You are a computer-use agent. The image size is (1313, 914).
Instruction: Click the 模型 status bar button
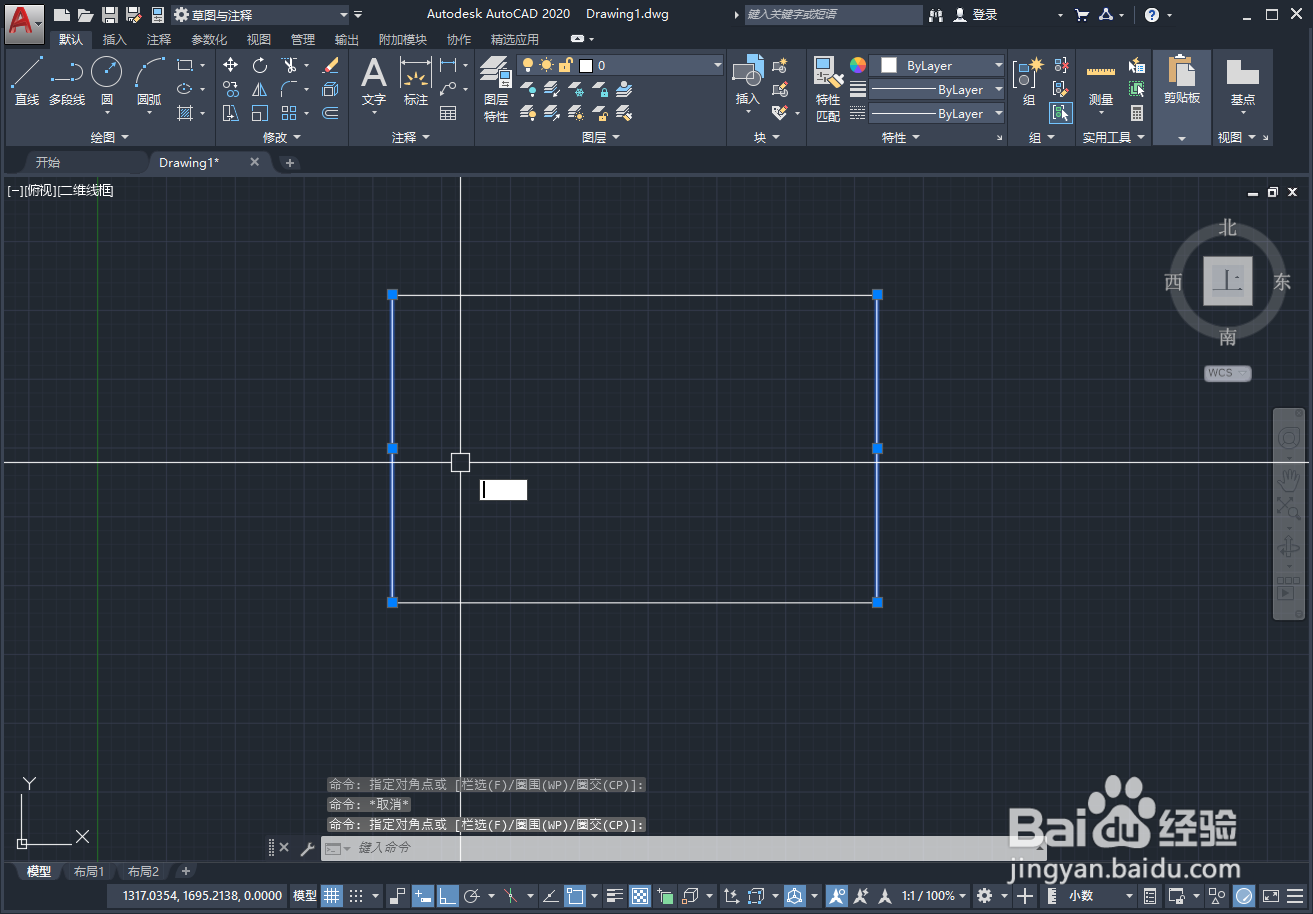[x=305, y=896]
